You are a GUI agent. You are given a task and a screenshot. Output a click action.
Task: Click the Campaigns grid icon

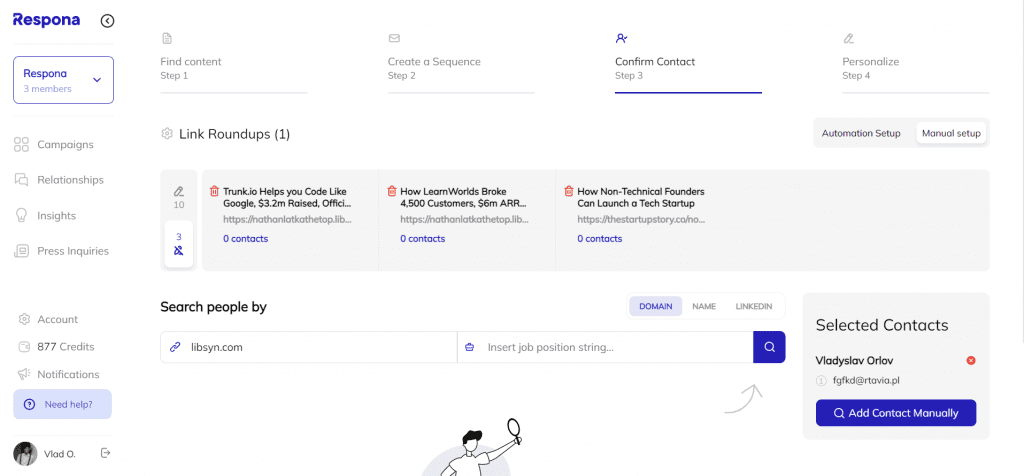pyautogui.click(x=21, y=144)
